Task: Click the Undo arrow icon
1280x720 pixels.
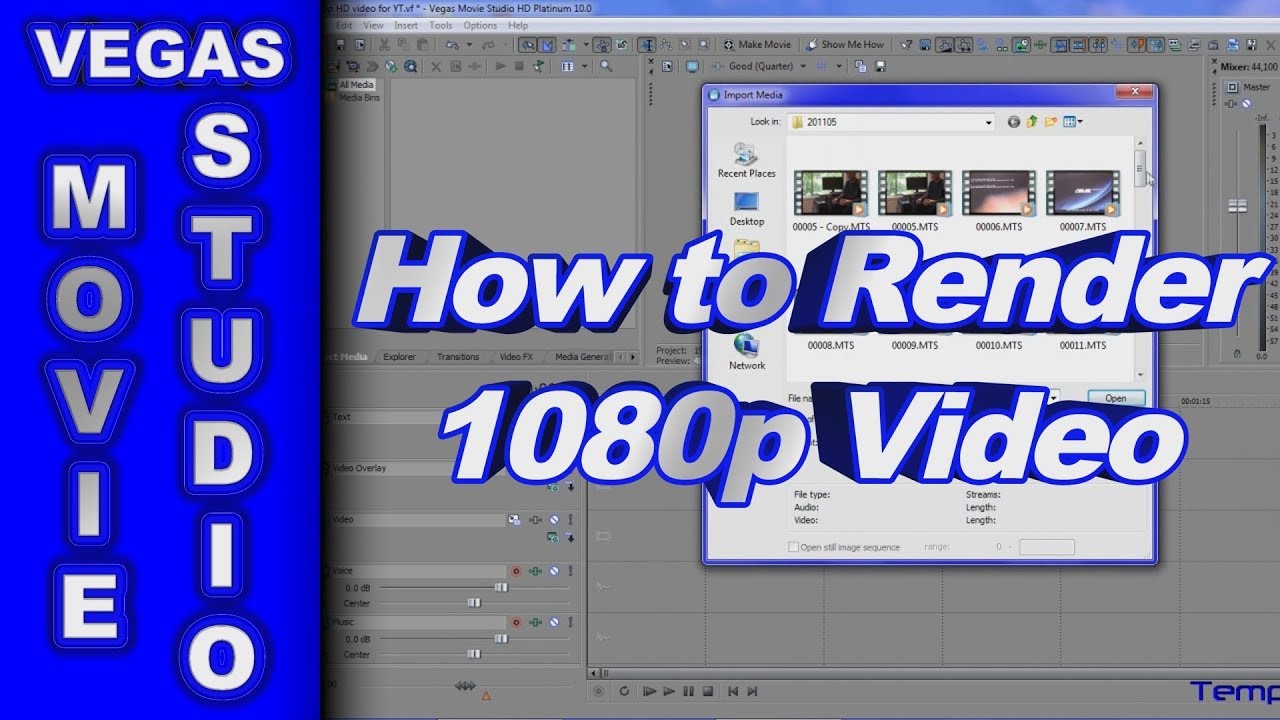Action: tap(452, 45)
